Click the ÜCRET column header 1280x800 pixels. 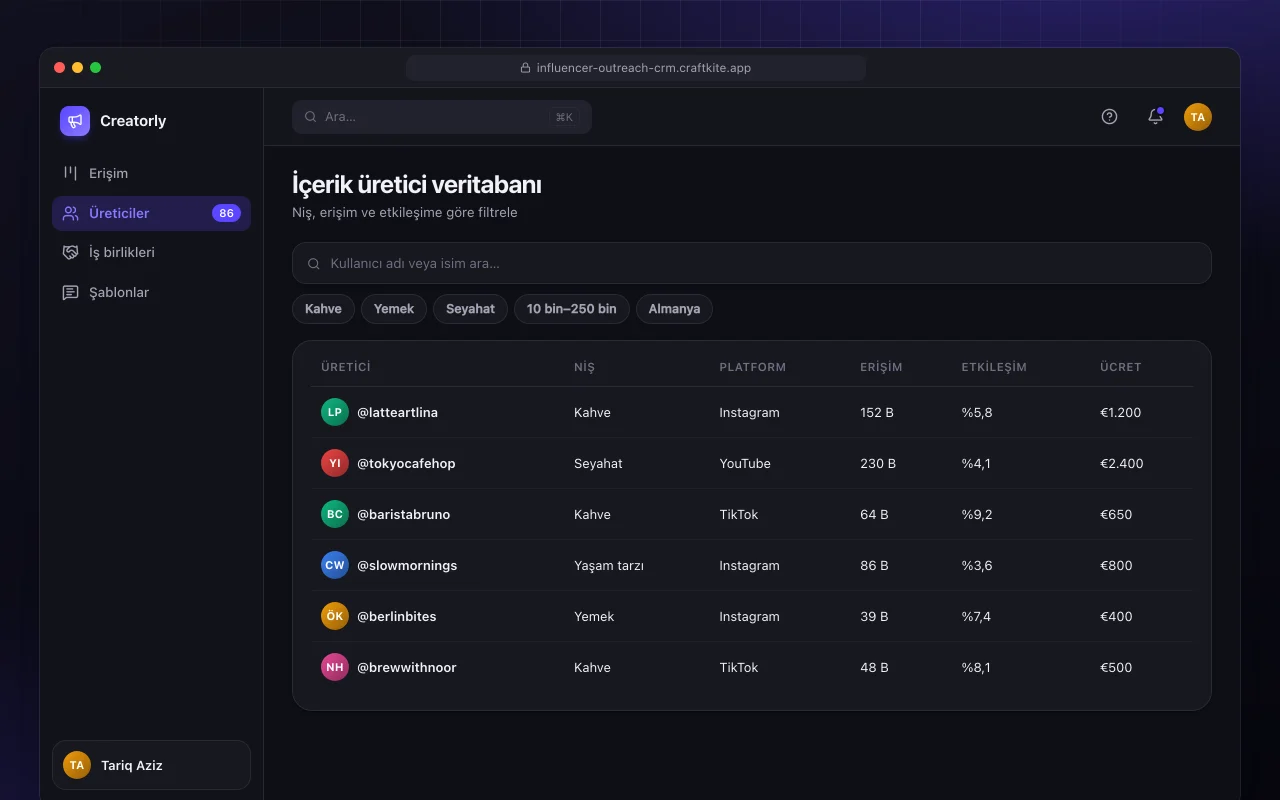click(1121, 367)
